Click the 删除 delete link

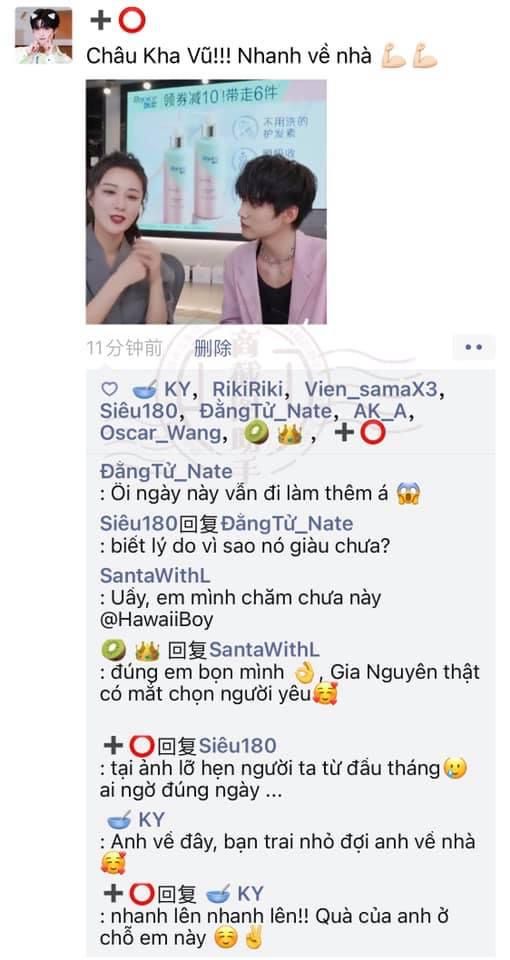coord(212,348)
